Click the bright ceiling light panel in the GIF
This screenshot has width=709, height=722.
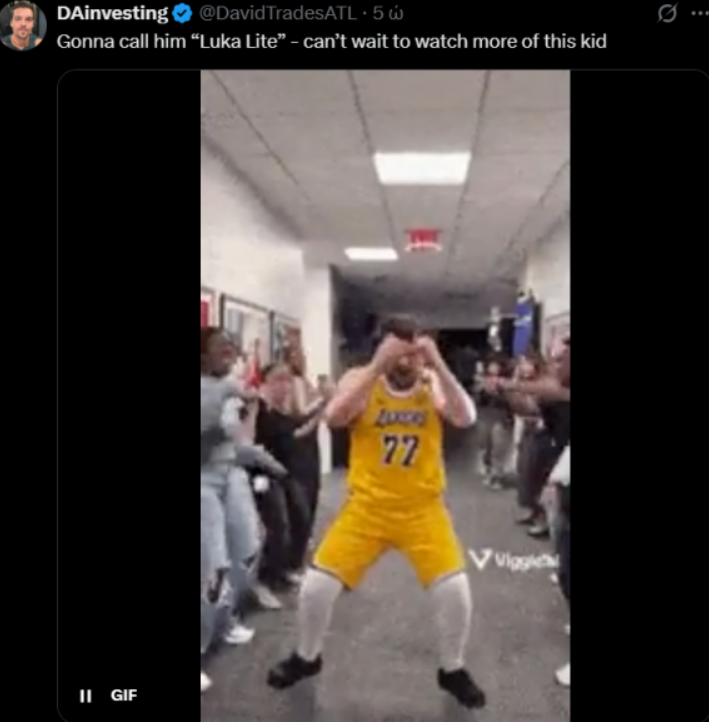pos(421,167)
